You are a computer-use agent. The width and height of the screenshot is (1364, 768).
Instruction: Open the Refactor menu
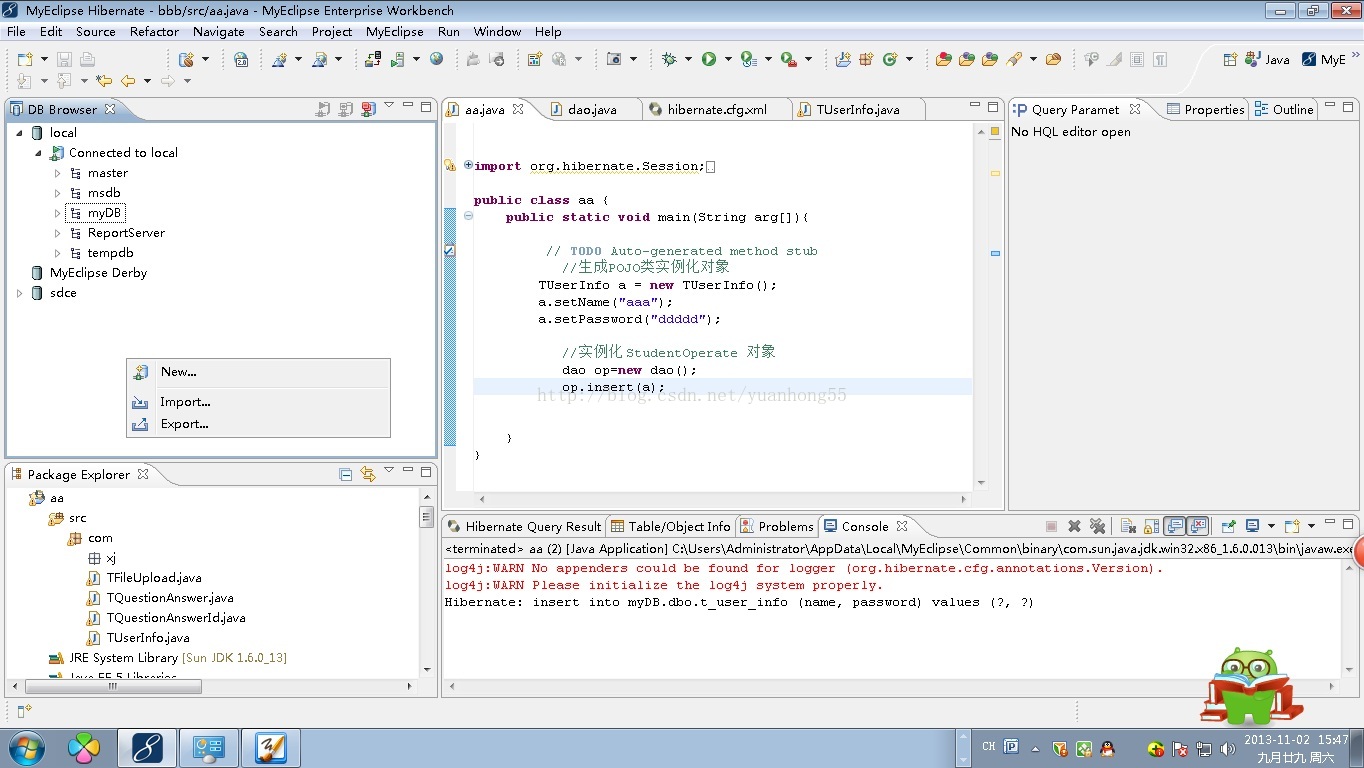(x=154, y=31)
